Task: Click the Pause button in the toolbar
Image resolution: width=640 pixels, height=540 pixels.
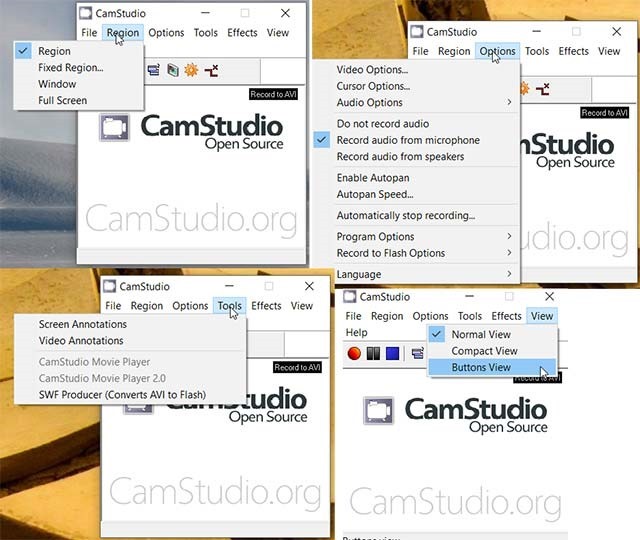Action: [373, 353]
